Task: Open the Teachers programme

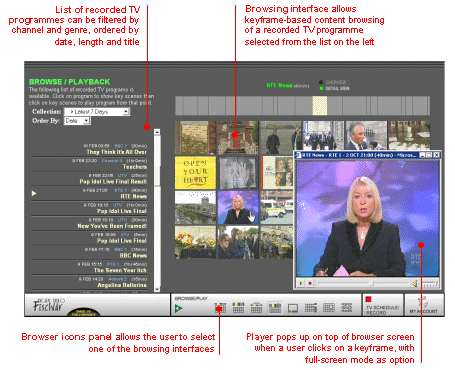Action: click(x=134, y=167)
